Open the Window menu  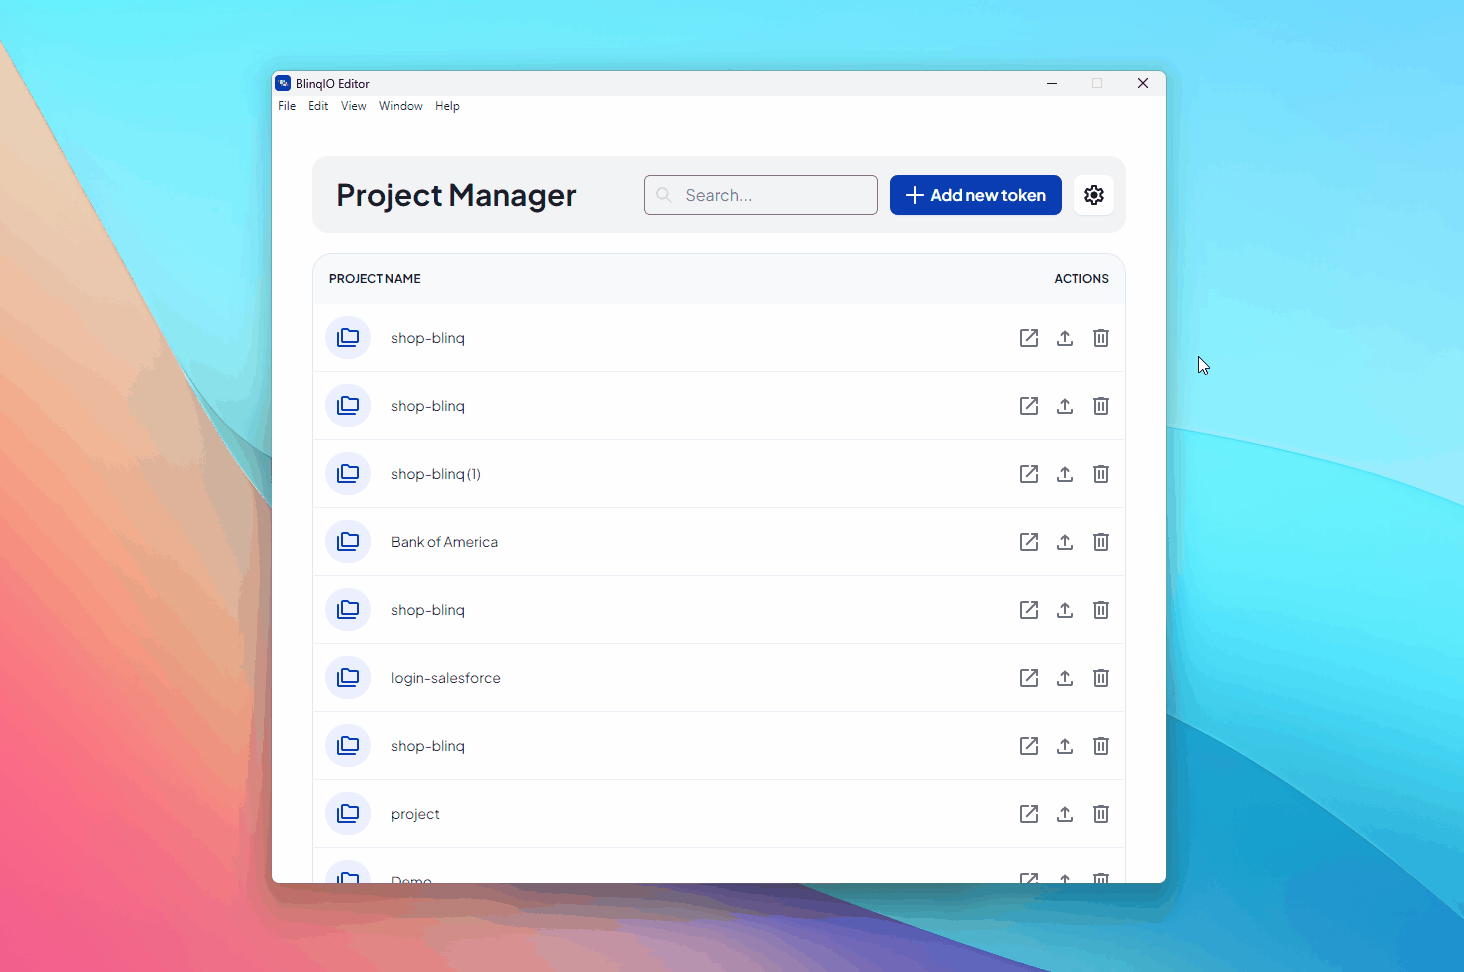400,106
